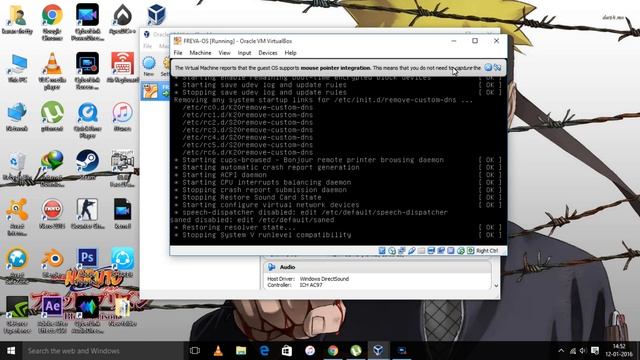Click USB devices indicator in status bar
640x360 pixels.
coord(411,251)
